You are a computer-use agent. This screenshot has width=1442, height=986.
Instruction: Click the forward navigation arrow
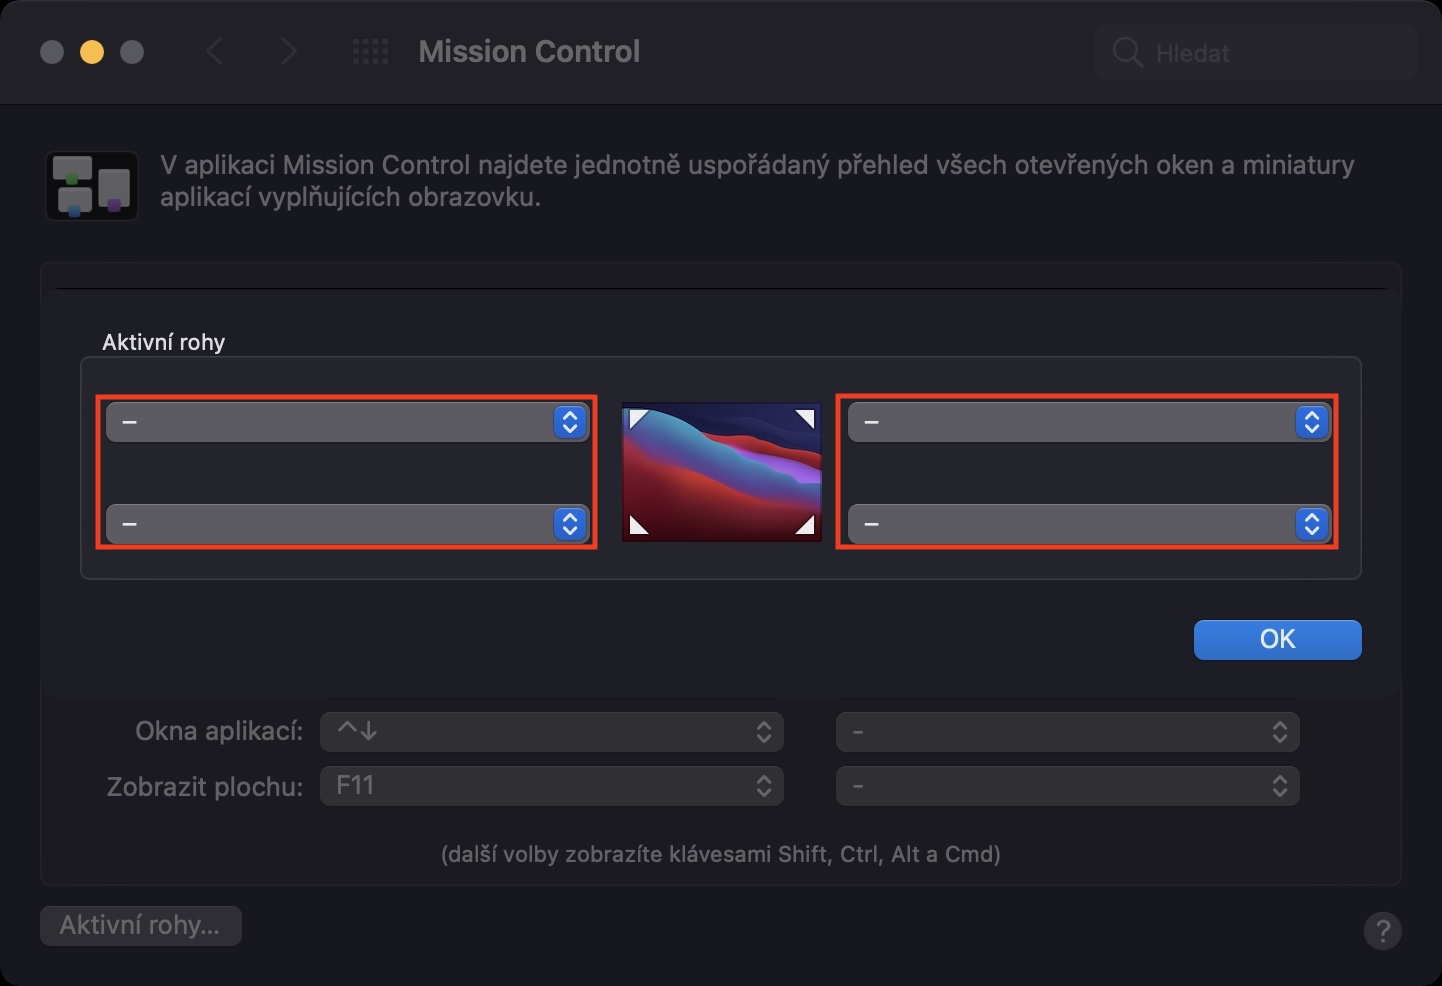288,52
